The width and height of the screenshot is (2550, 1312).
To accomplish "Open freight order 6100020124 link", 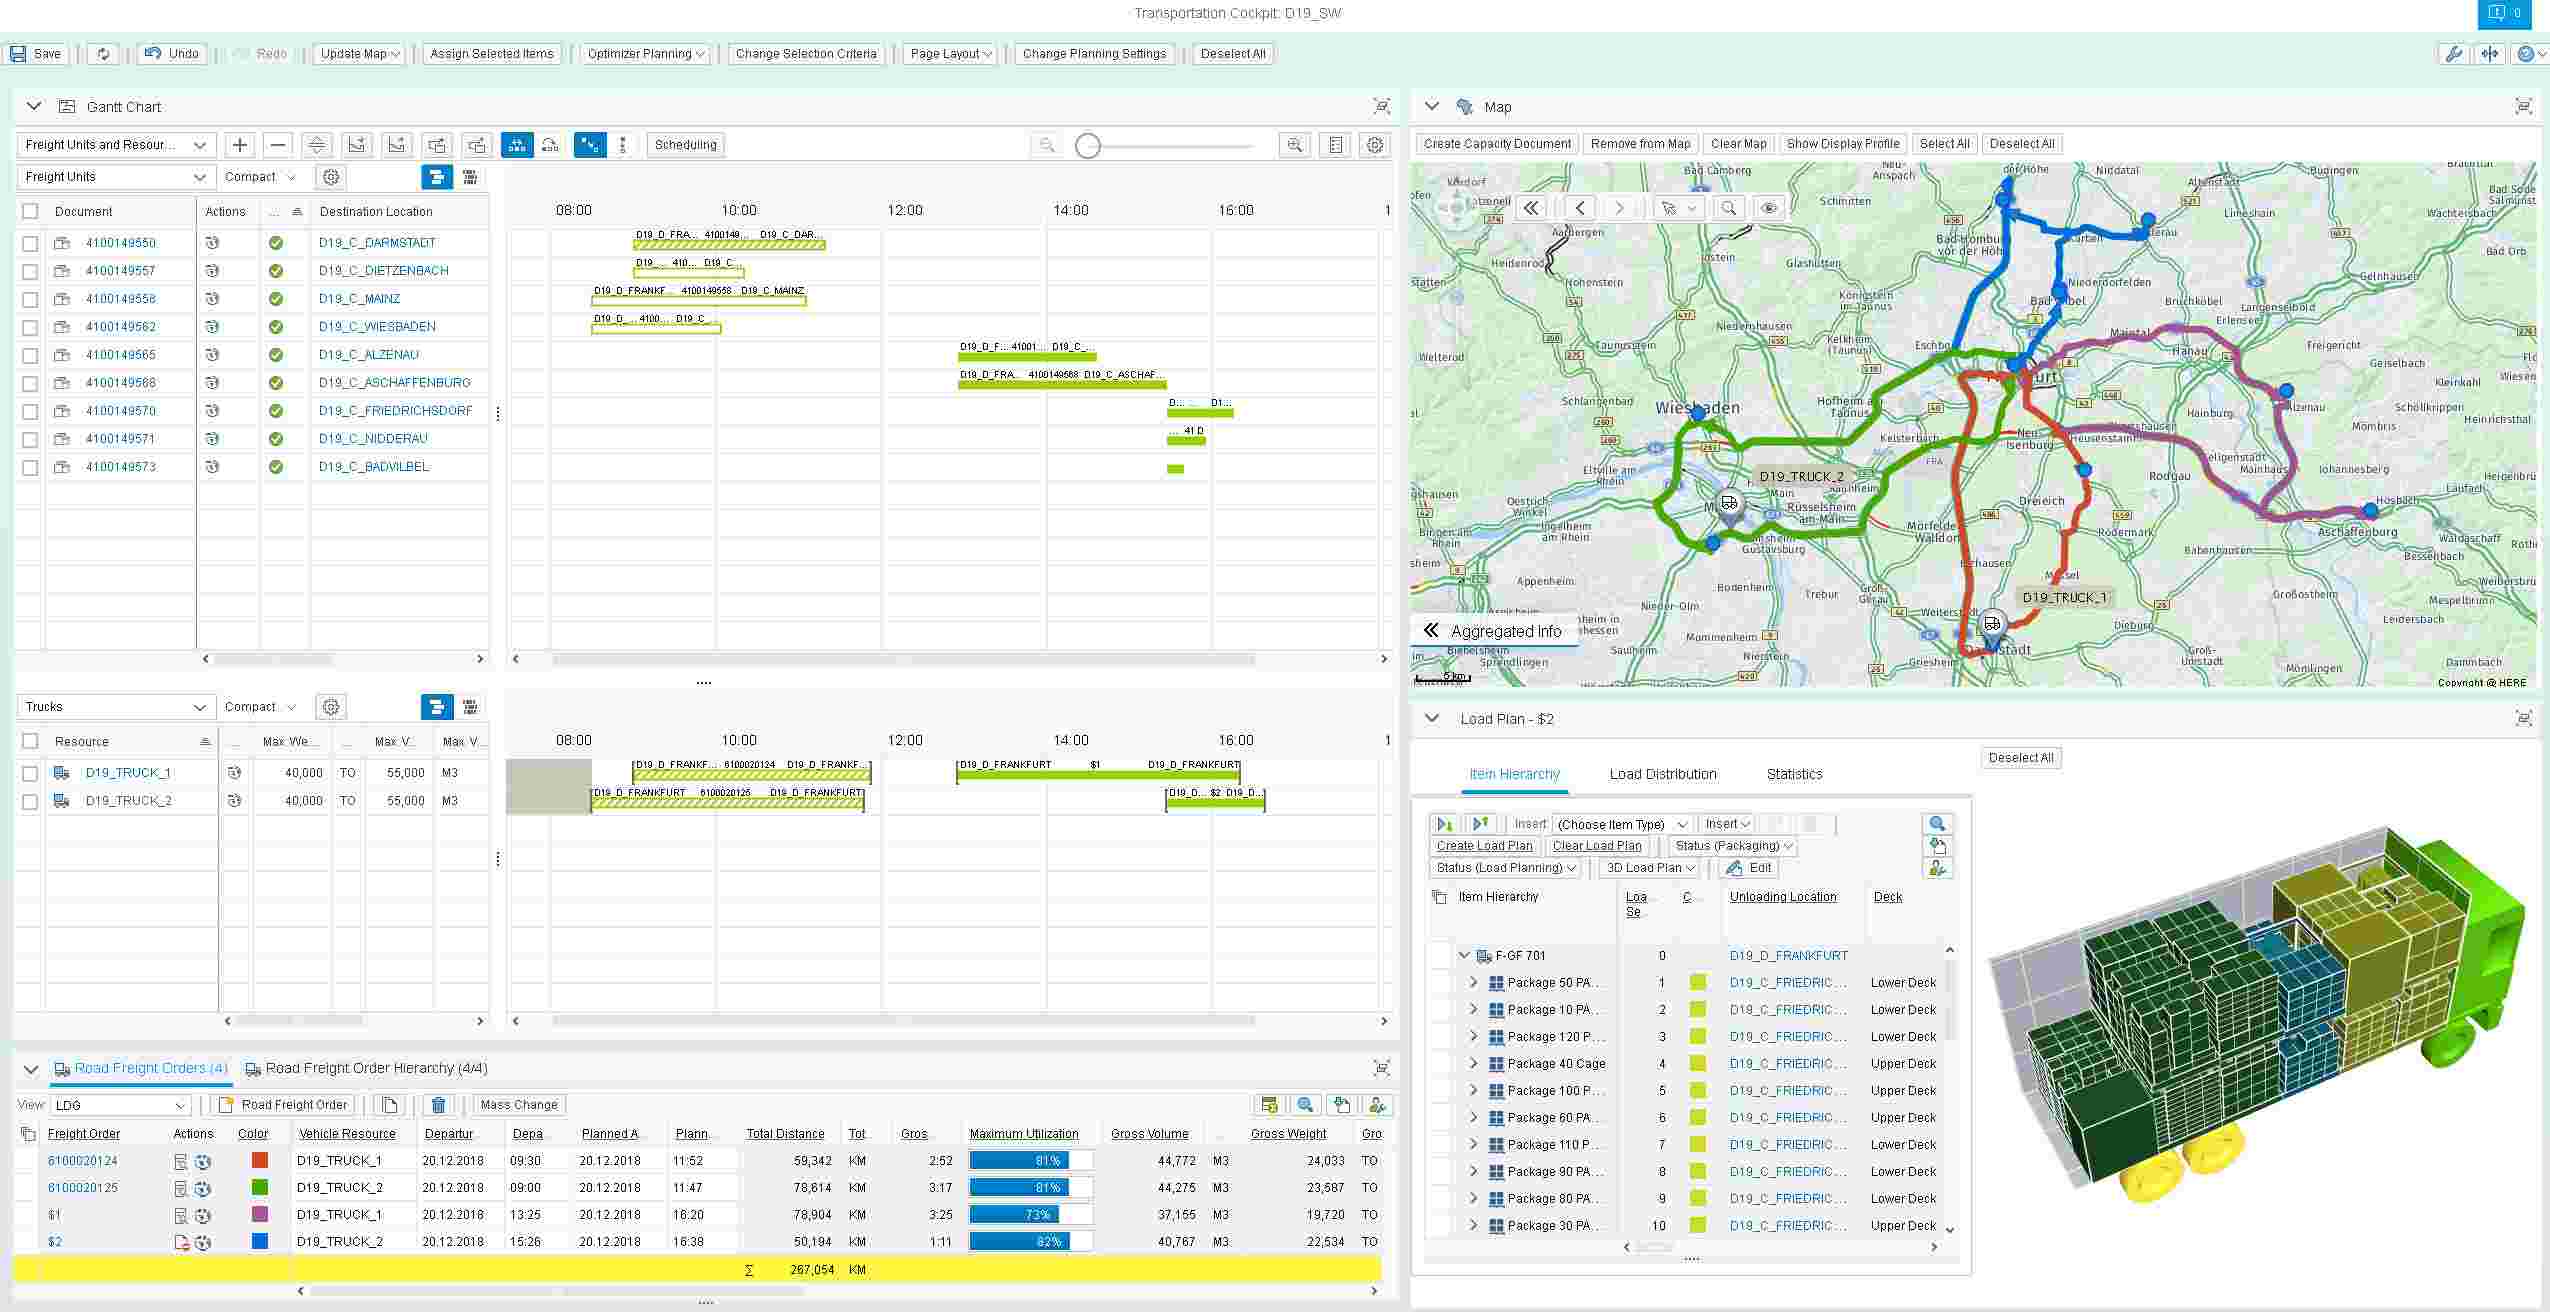I will click(83, 1161).
